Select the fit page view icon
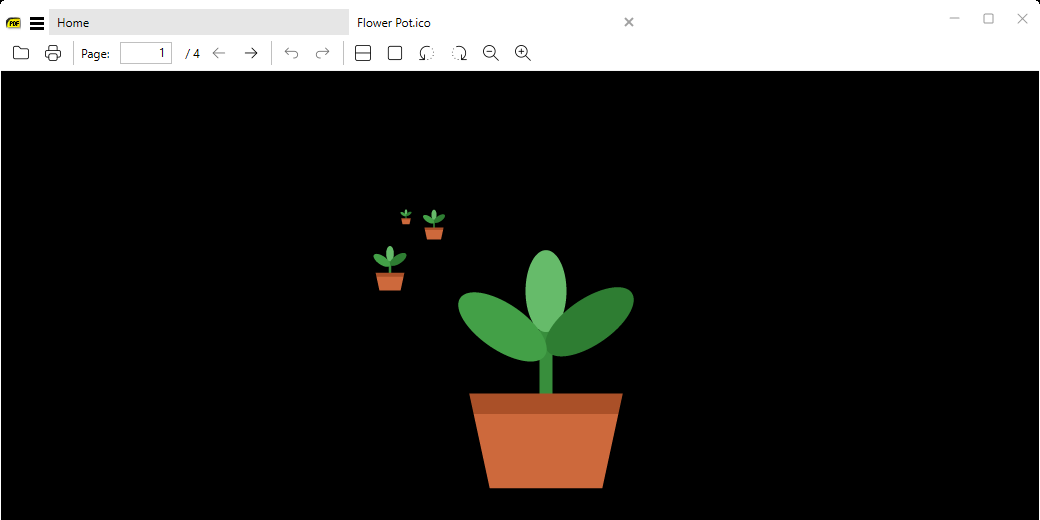This screenshot has width=1040, height=520. point(395,53)
